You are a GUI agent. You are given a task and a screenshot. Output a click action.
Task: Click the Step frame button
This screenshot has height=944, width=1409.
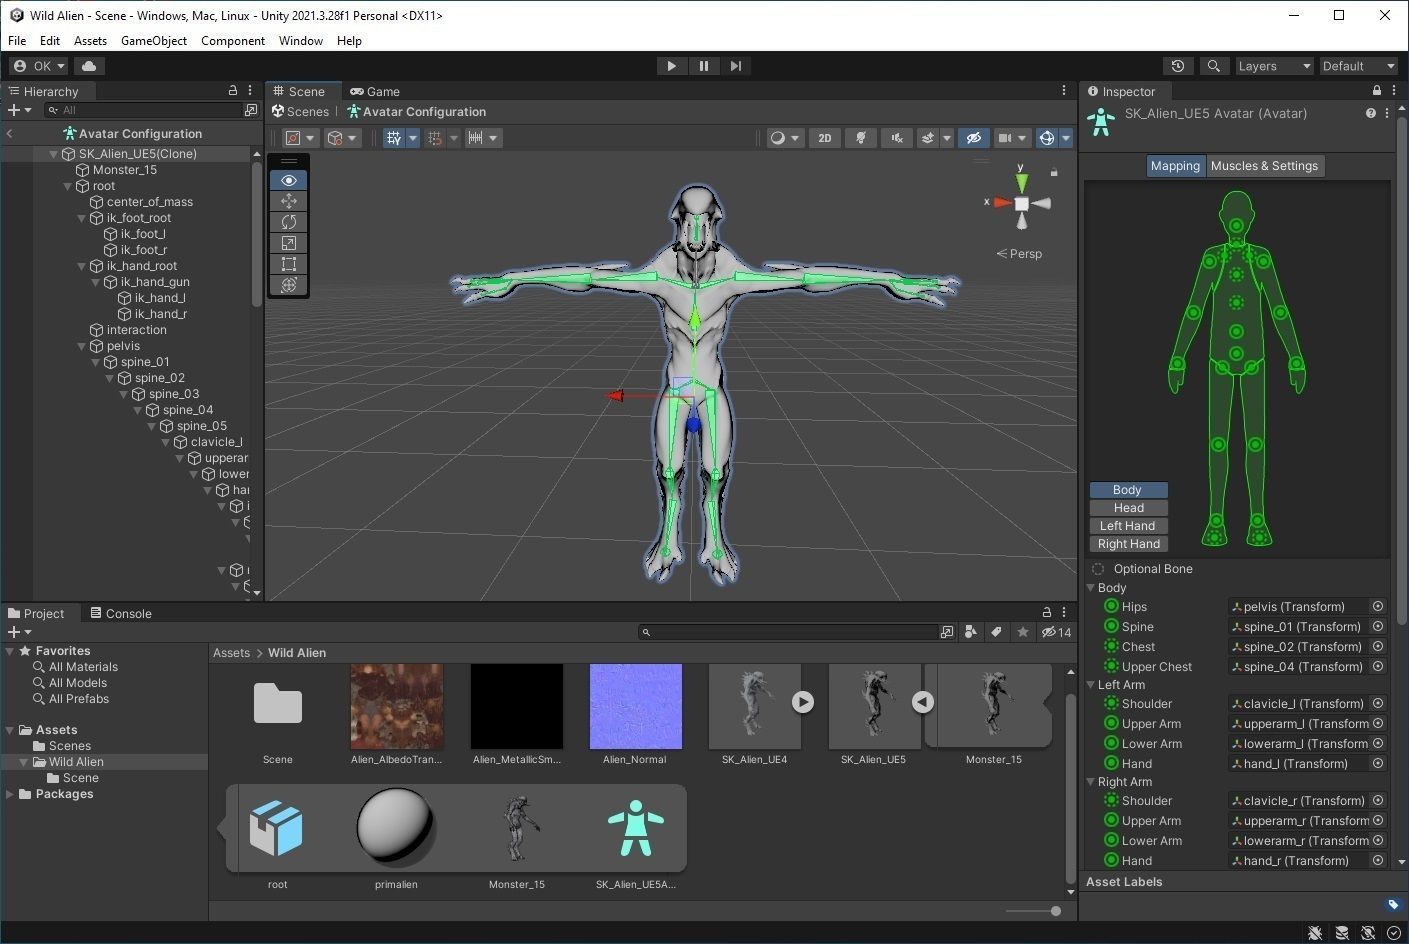click(x=736, y=66)
